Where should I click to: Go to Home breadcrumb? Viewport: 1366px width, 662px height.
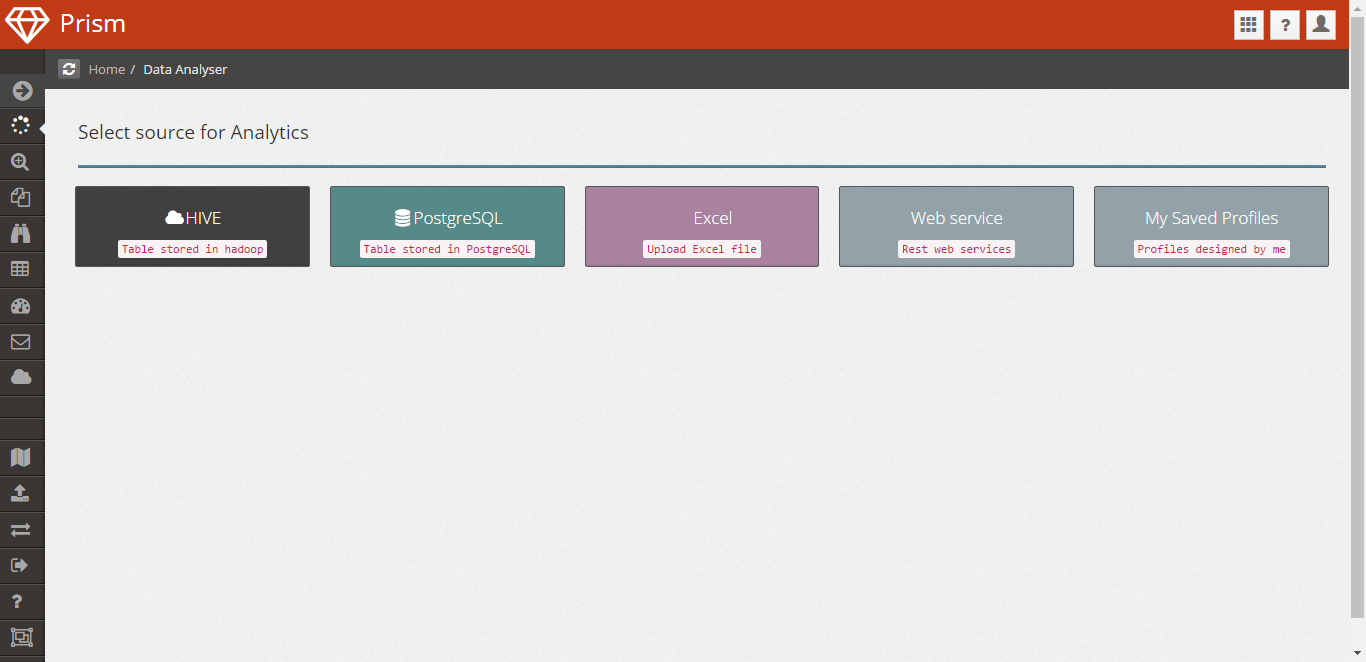(107, 70)
